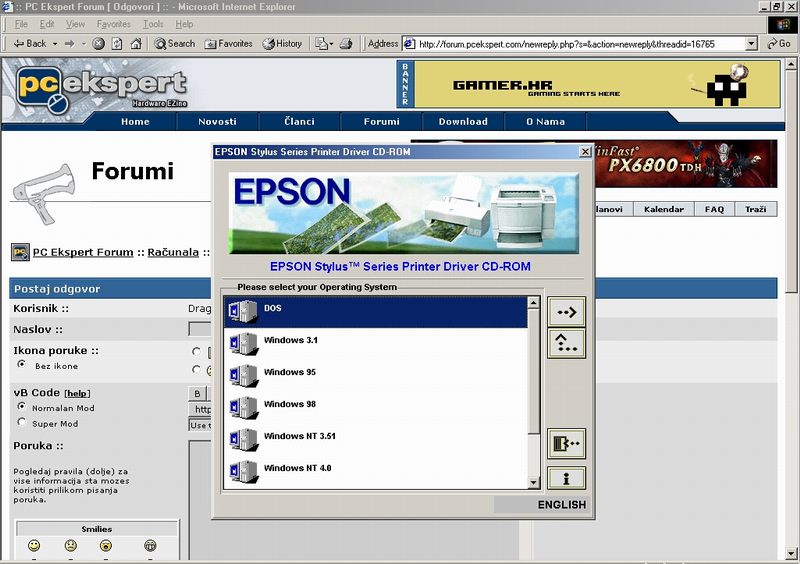
Task: Expand the address bar URL dropdown
Action: point(752,44)
